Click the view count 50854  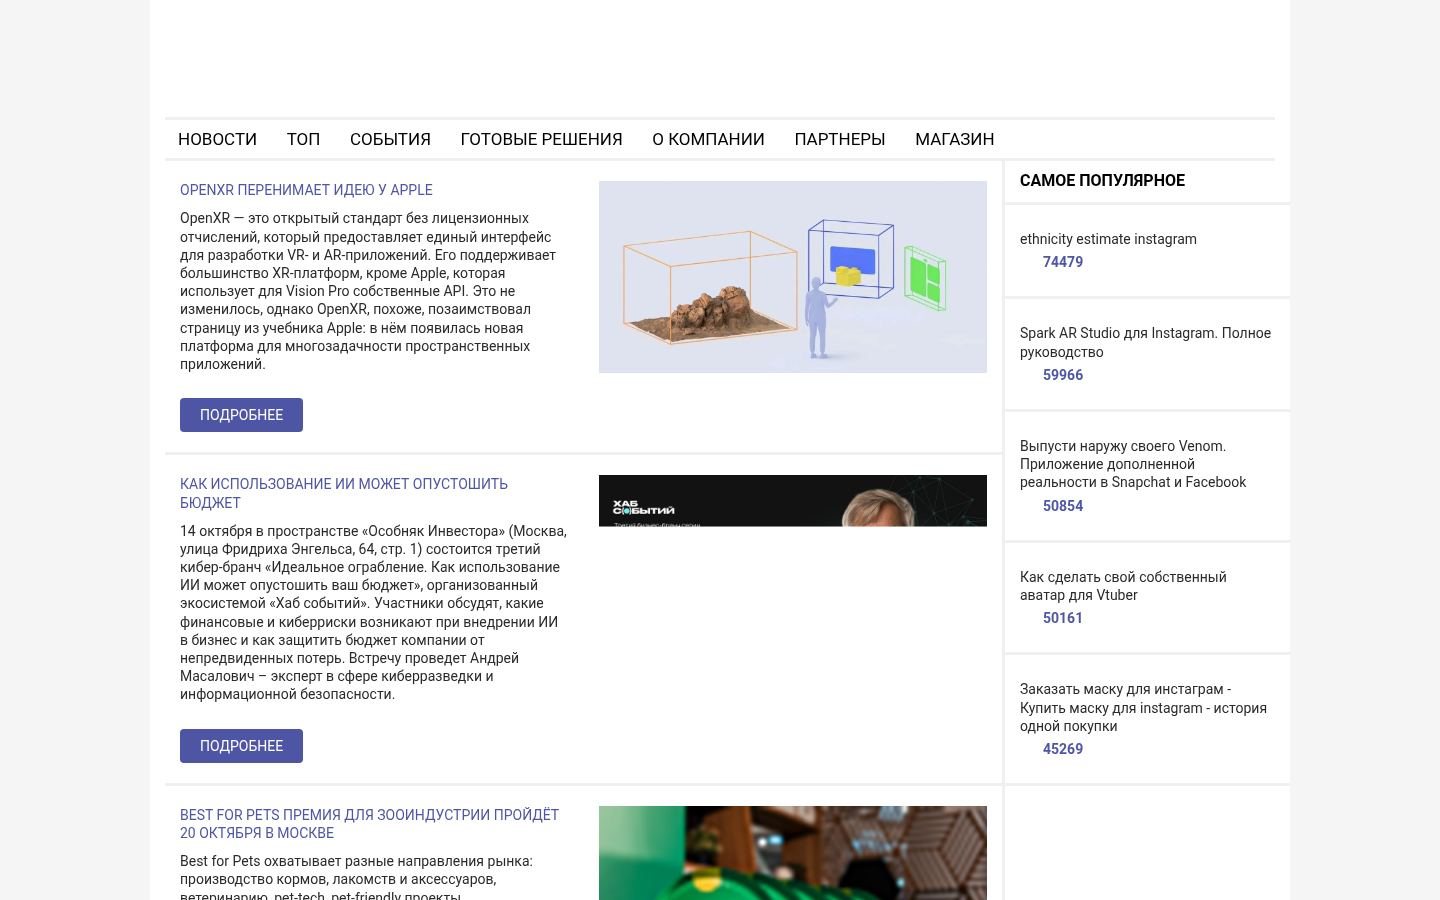coord(1062,506)
